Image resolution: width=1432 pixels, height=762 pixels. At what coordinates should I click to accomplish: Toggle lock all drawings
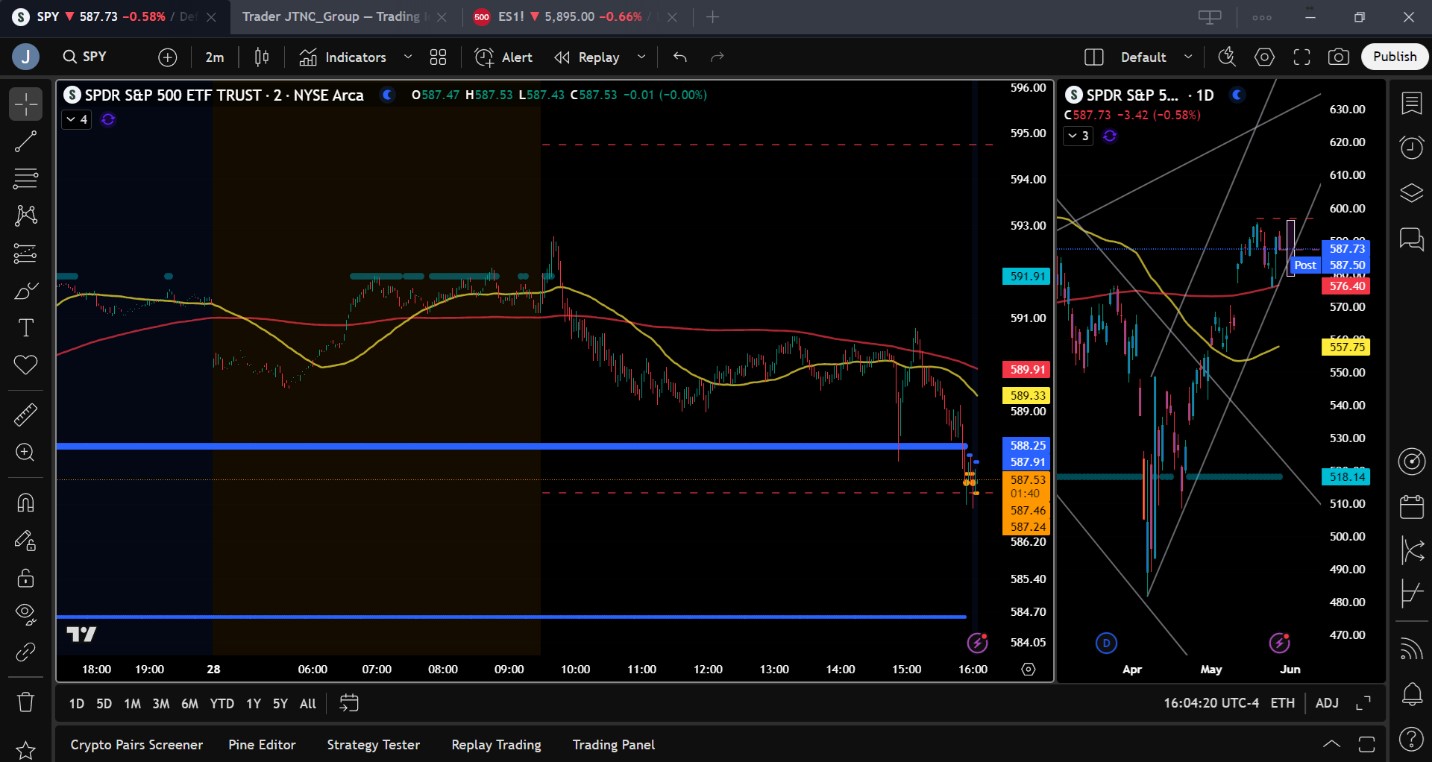(26, 578)
